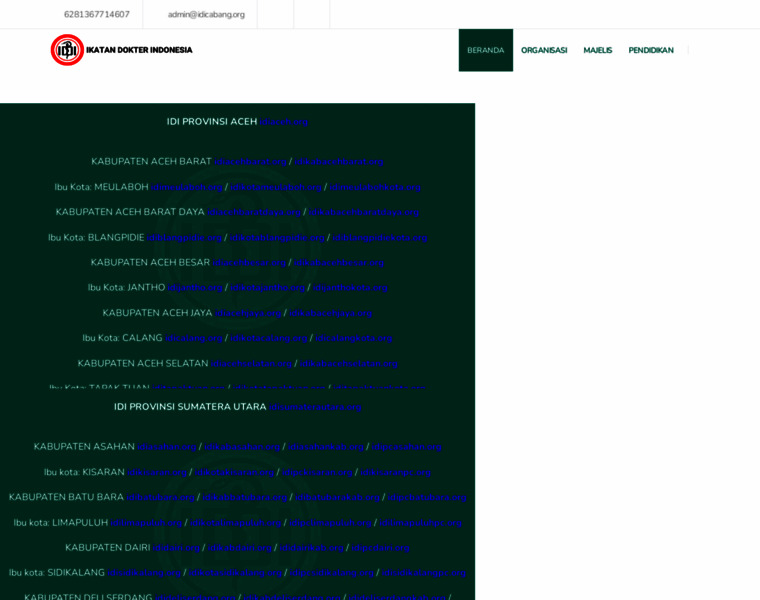The width and height of the screenshot is (760, 600).
Task: Select the IDI PROVINSI SUMATERA UTARA heading
Action: [x=190, y=407]
